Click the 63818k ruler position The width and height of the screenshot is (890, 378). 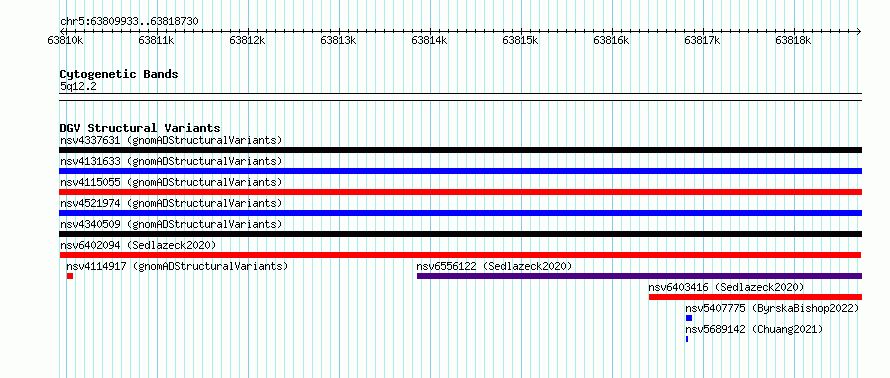(794, 40)
